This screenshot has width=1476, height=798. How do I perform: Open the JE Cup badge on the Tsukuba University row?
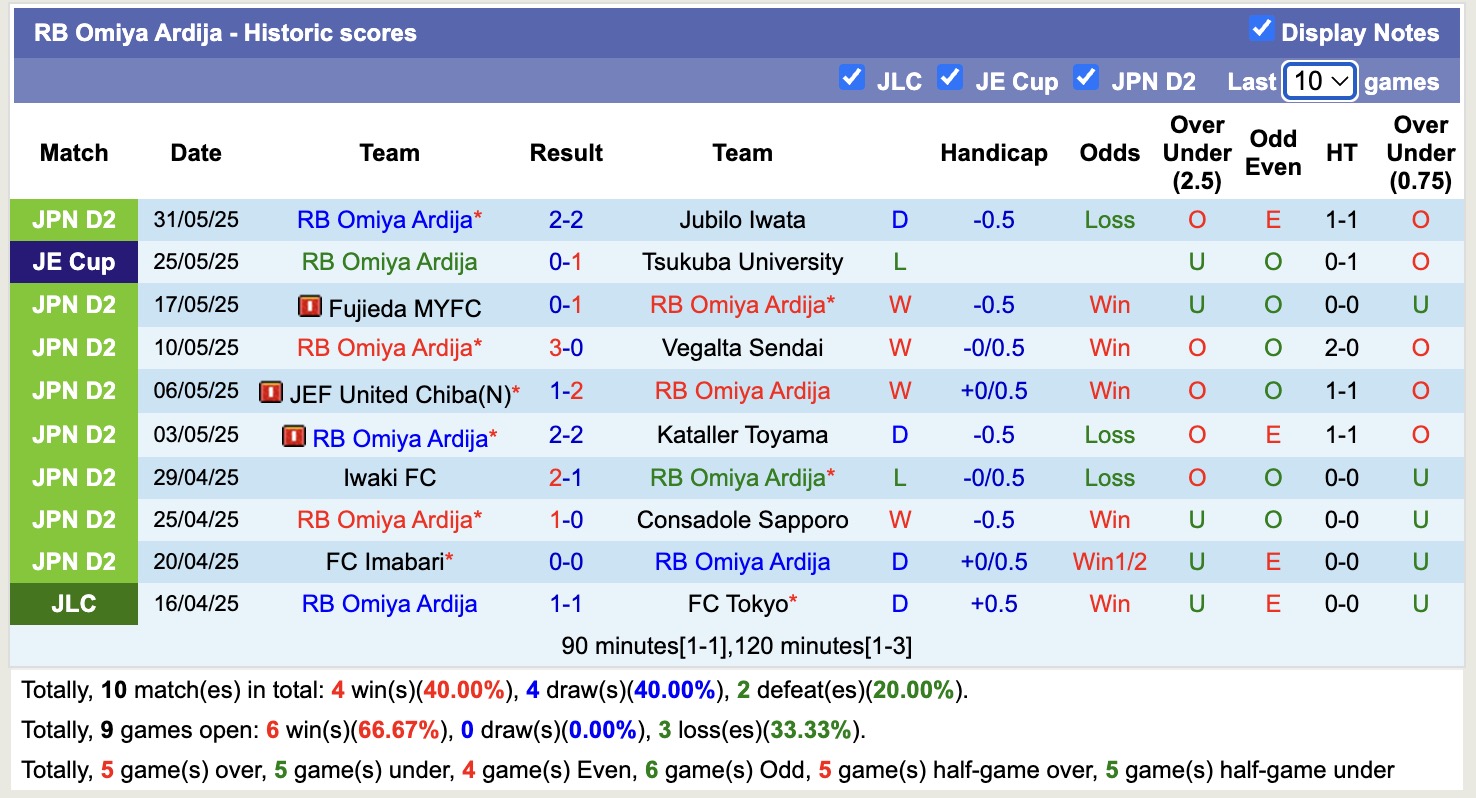[73, 261]
